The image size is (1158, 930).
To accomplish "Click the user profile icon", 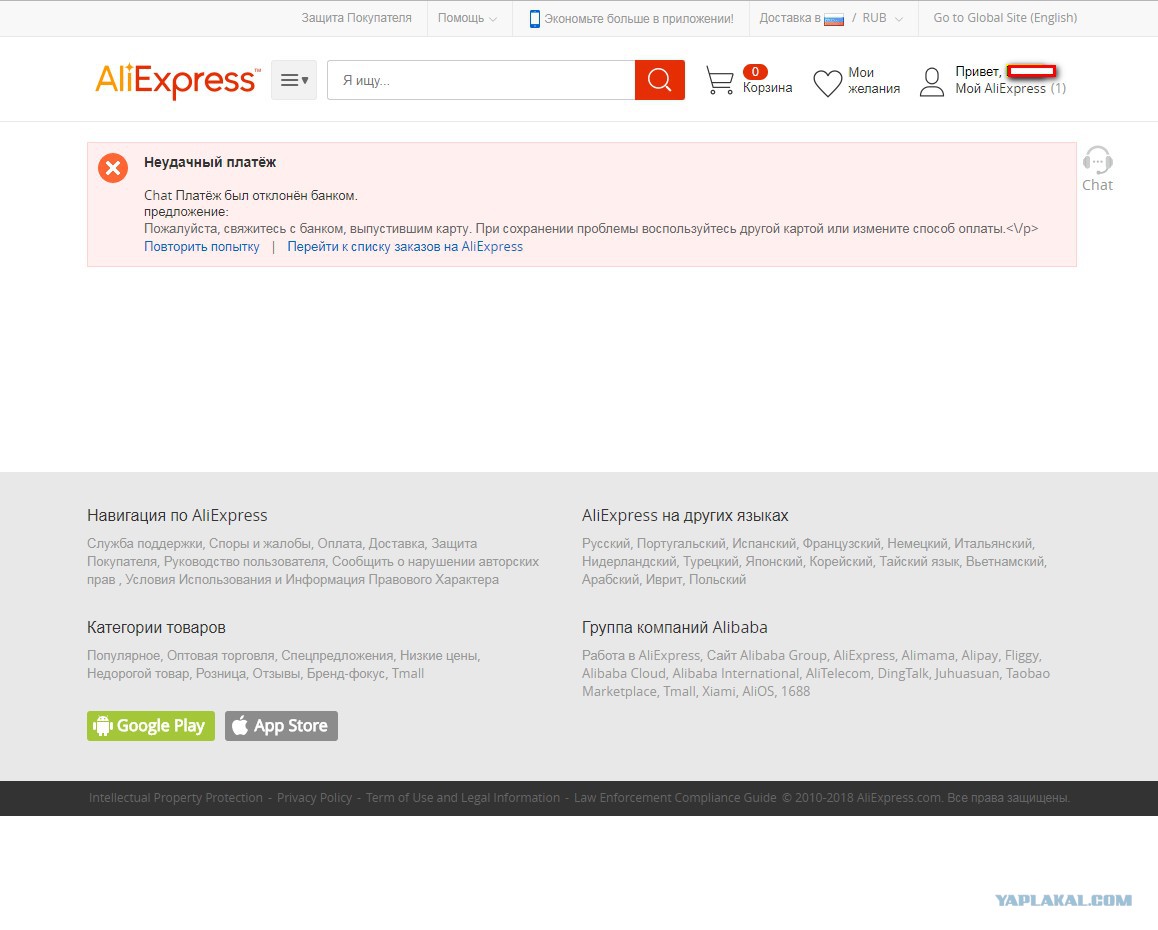I will (x=932, y=81).
